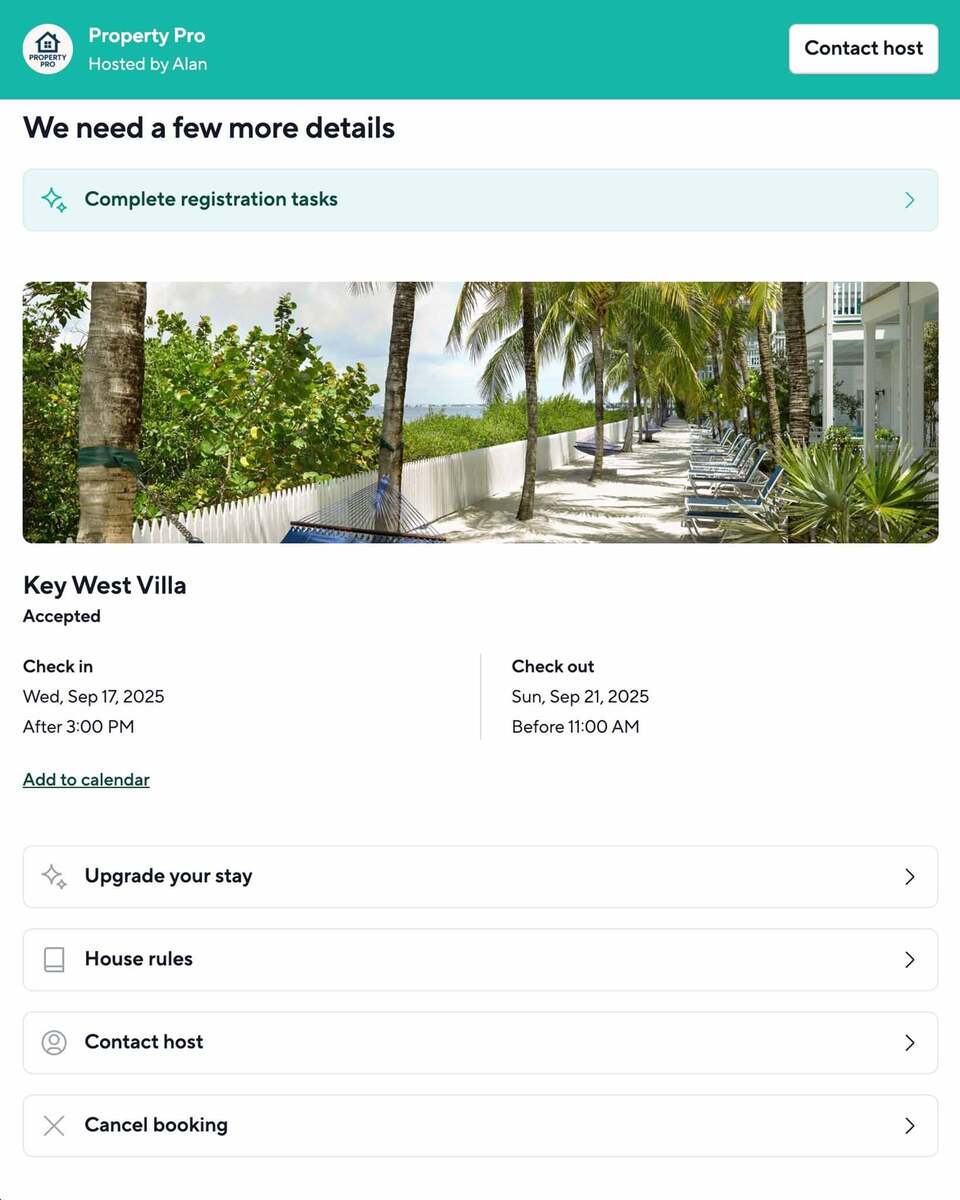Click the Property Pro header title
Screen dimensions: 960x1200
(146, 36)
